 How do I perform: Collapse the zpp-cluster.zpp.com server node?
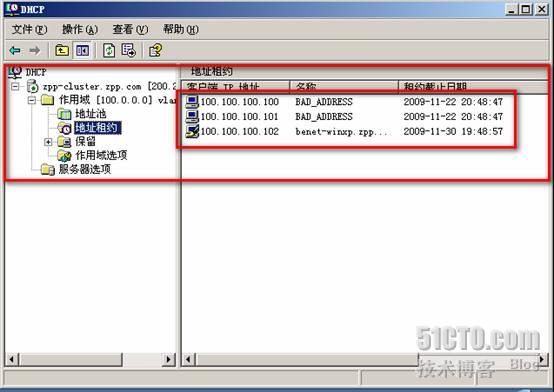click(x=15, y=87)
